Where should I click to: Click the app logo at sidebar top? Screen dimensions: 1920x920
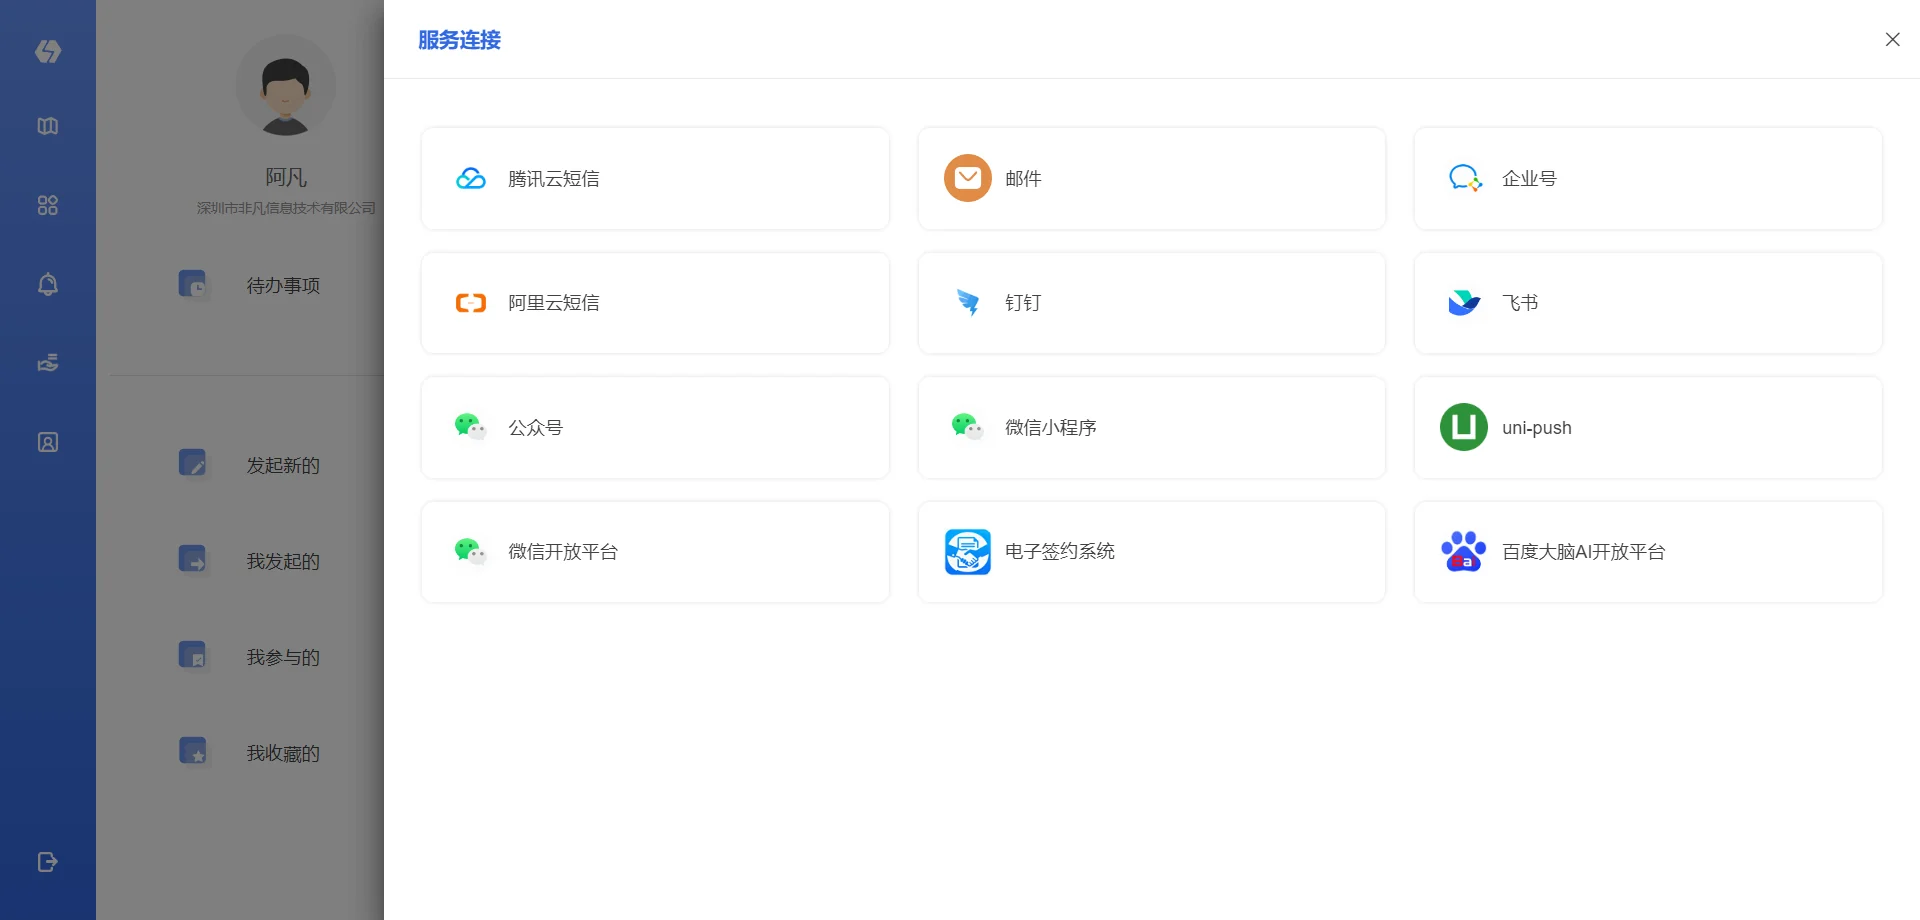point(48,51)
